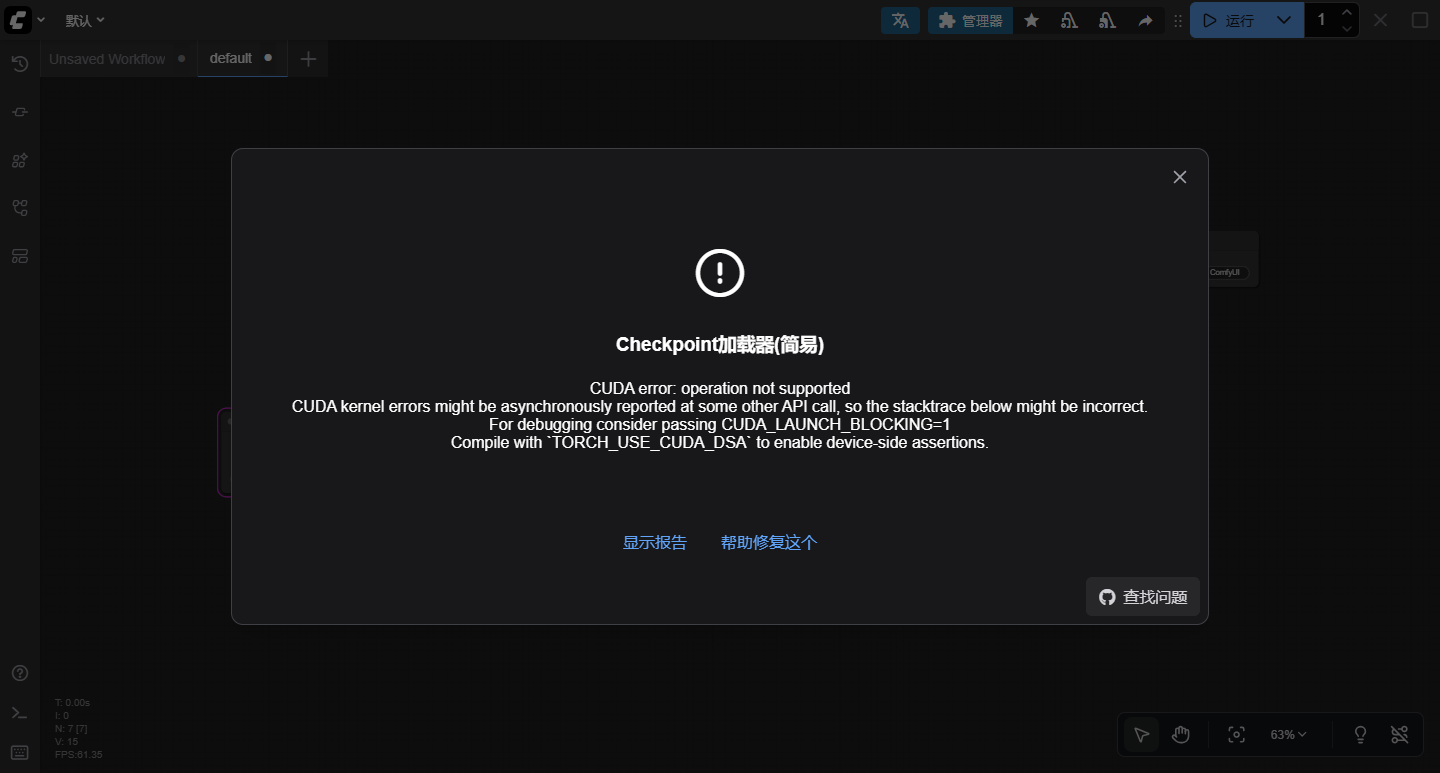1440x773 pixels.
Task: Toggle the theme lightbulb
Action: click(1360, 734)
